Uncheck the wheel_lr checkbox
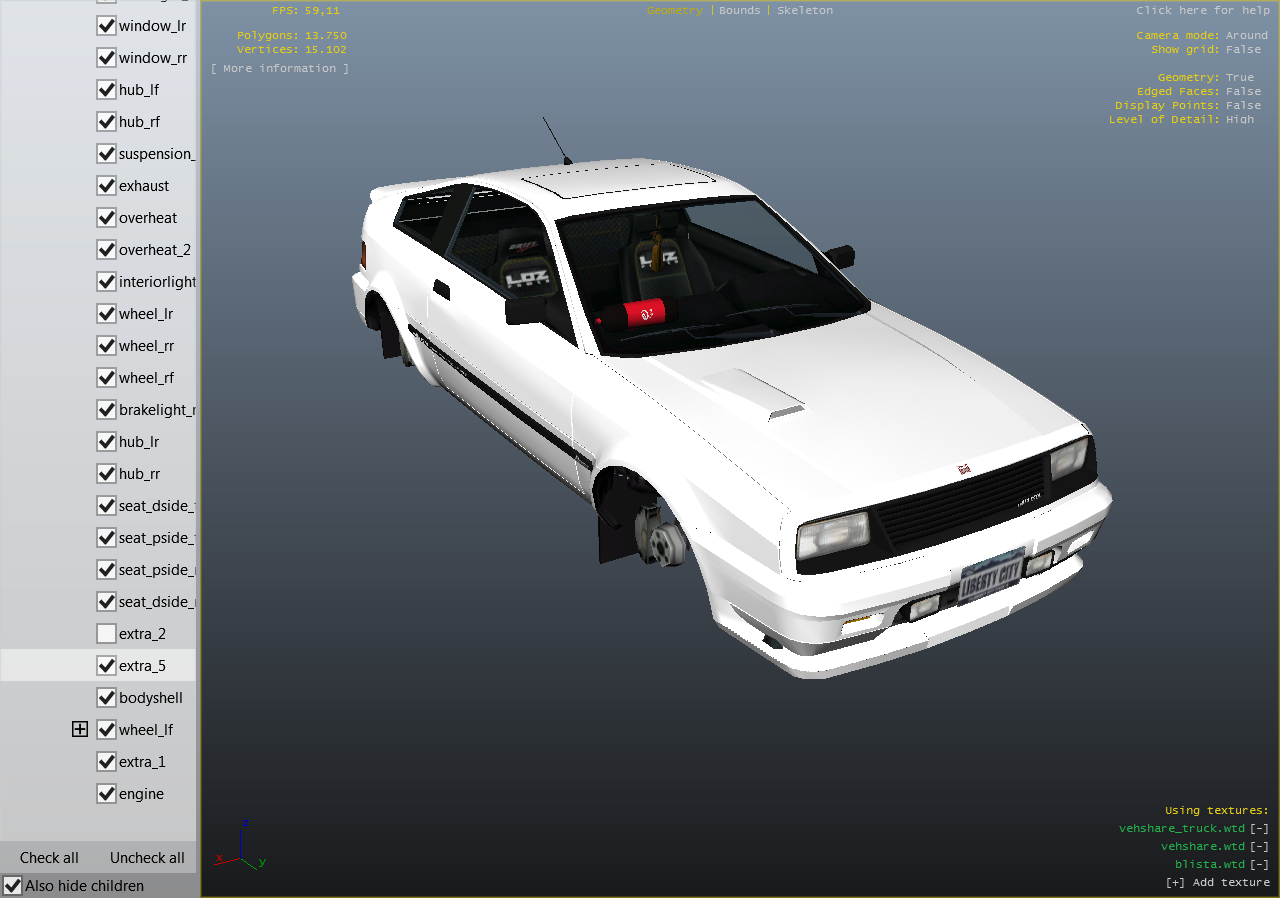 pyautogui.click(x=107, y=314)
